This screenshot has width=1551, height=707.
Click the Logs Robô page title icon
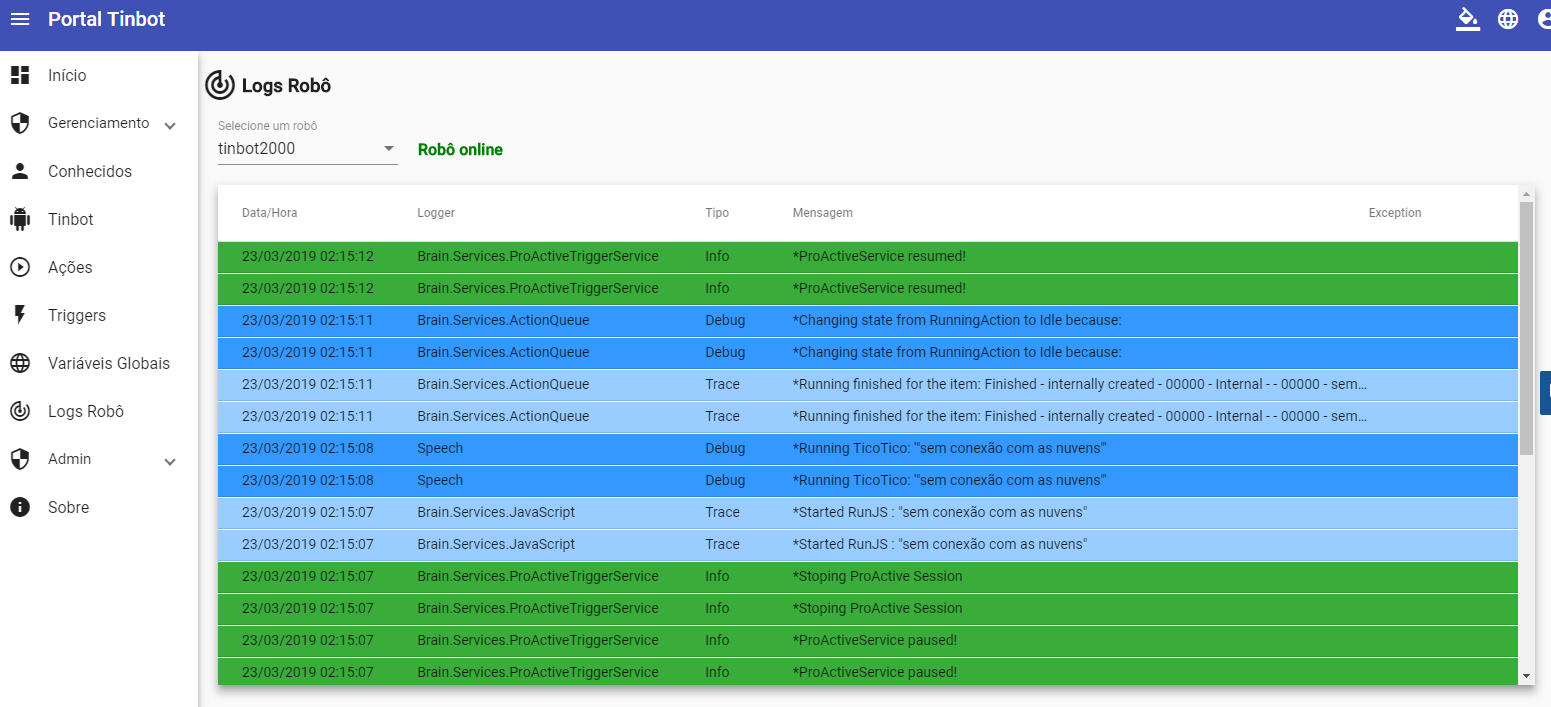[220, 86]
